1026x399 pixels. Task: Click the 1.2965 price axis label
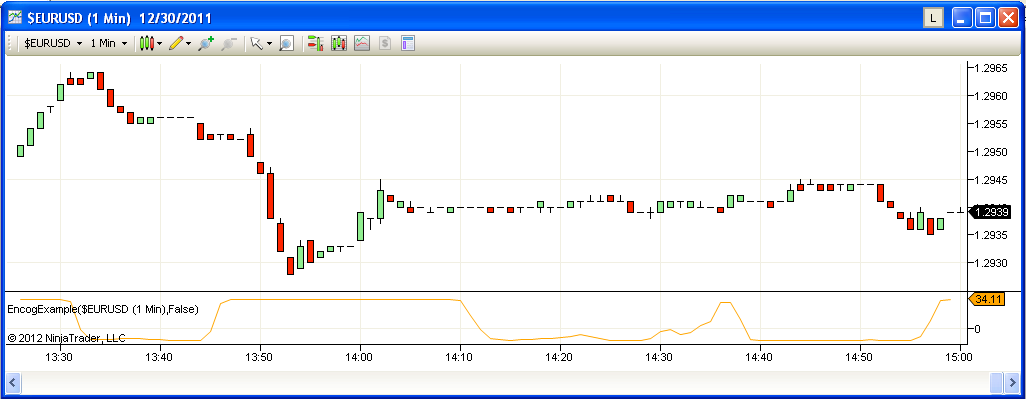991,68
